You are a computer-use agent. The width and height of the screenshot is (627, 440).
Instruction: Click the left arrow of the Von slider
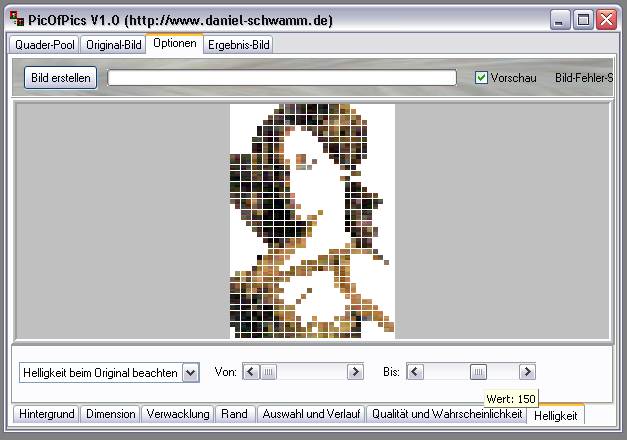(251, 372)
